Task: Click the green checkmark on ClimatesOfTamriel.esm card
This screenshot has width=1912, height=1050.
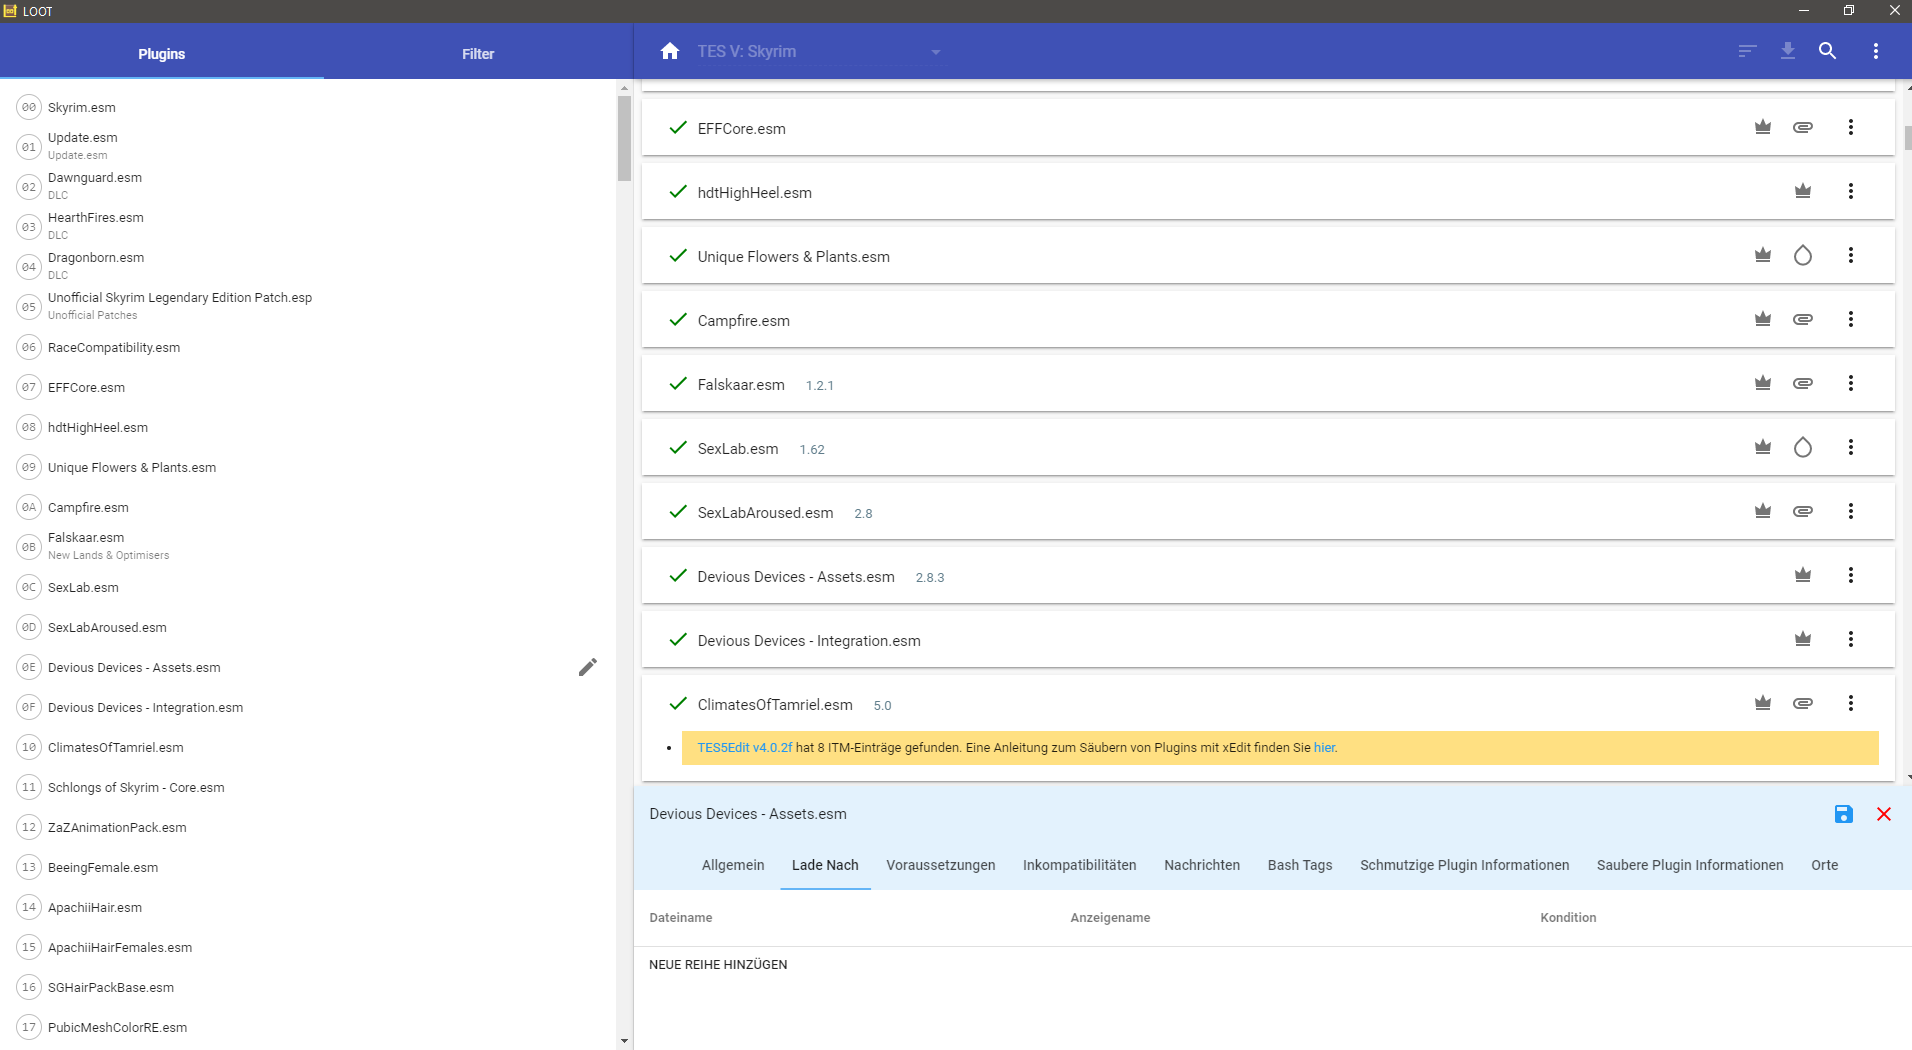Action: [678, 703]
